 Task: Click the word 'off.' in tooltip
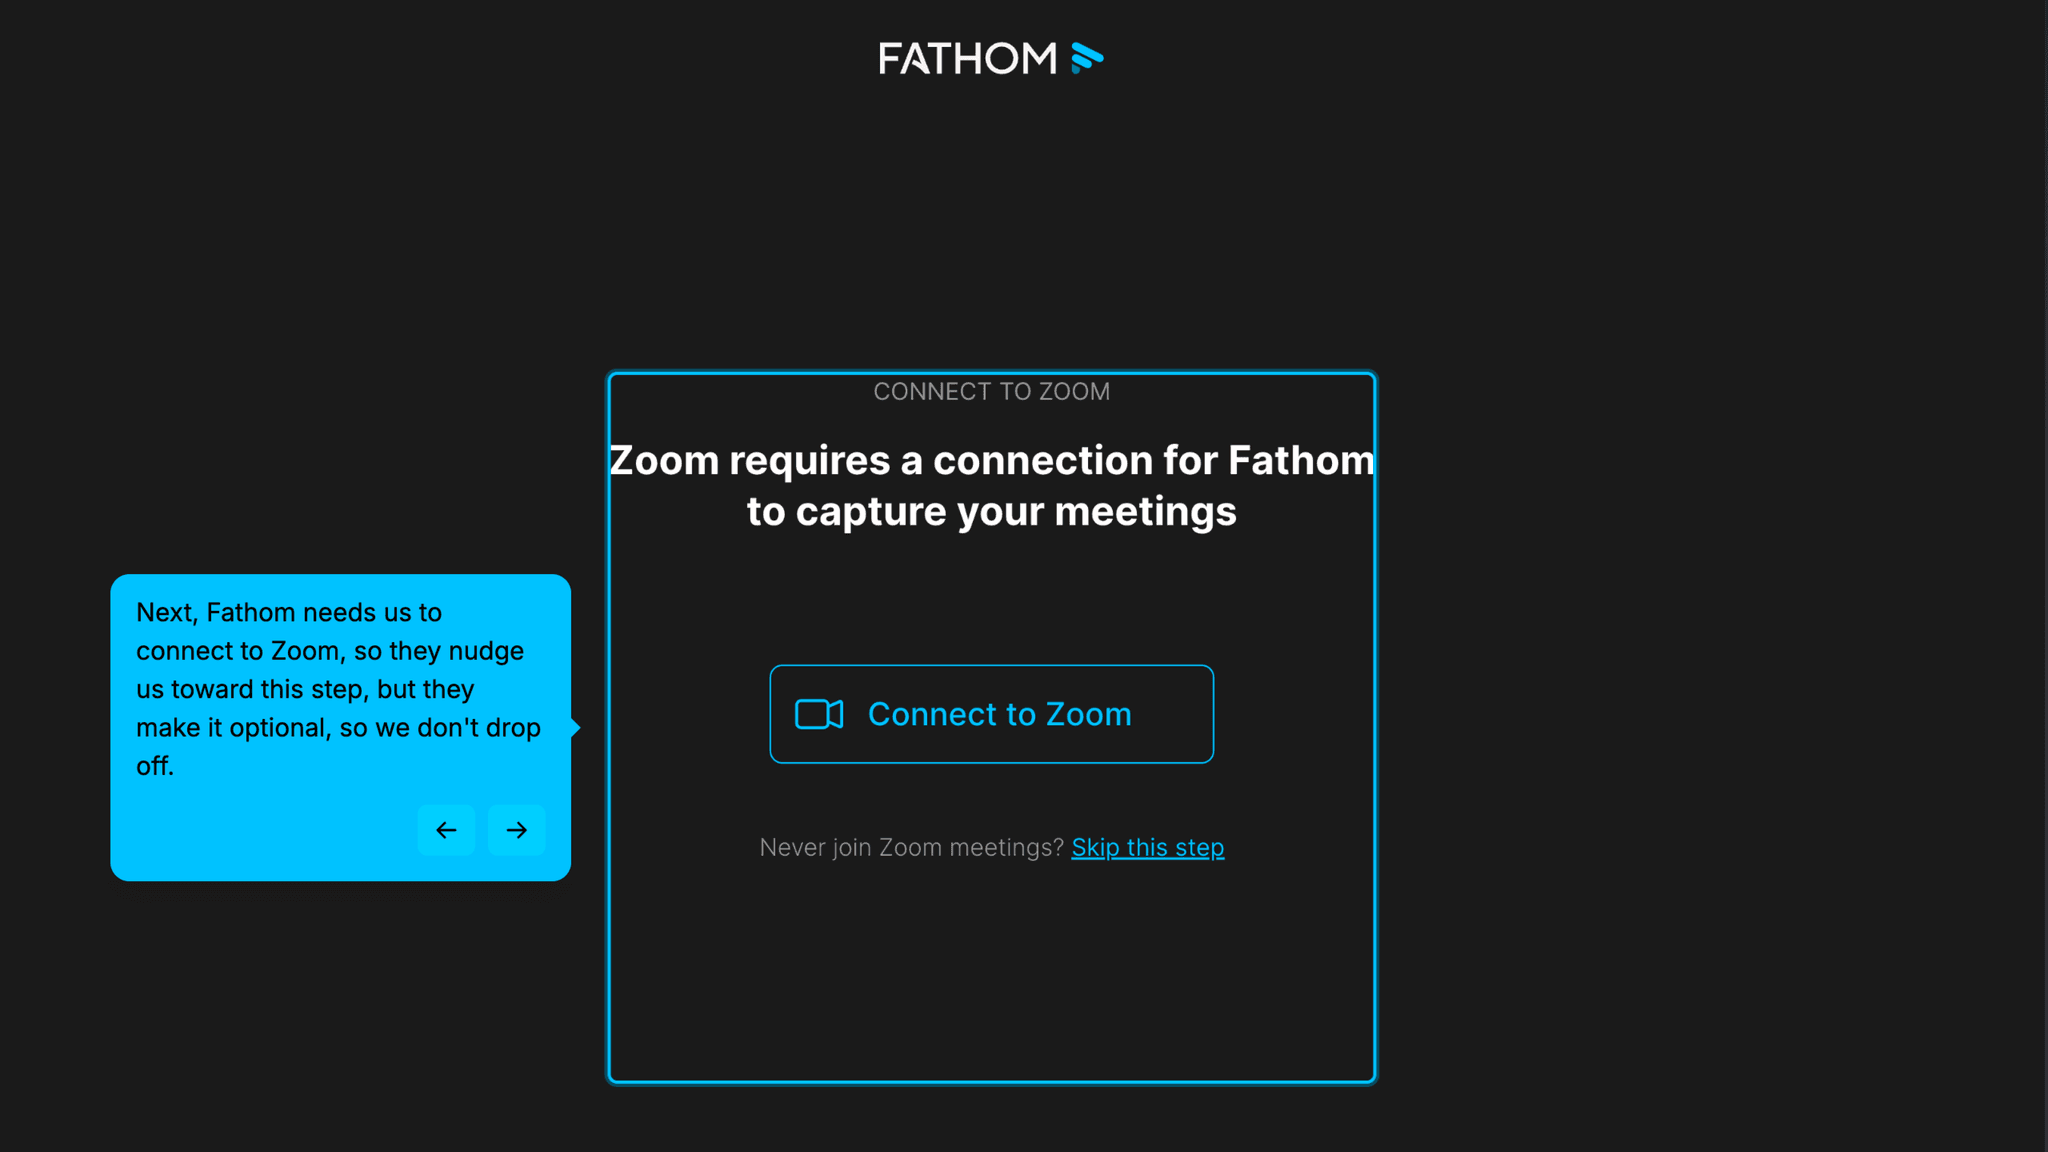click(x=155, y=766)
